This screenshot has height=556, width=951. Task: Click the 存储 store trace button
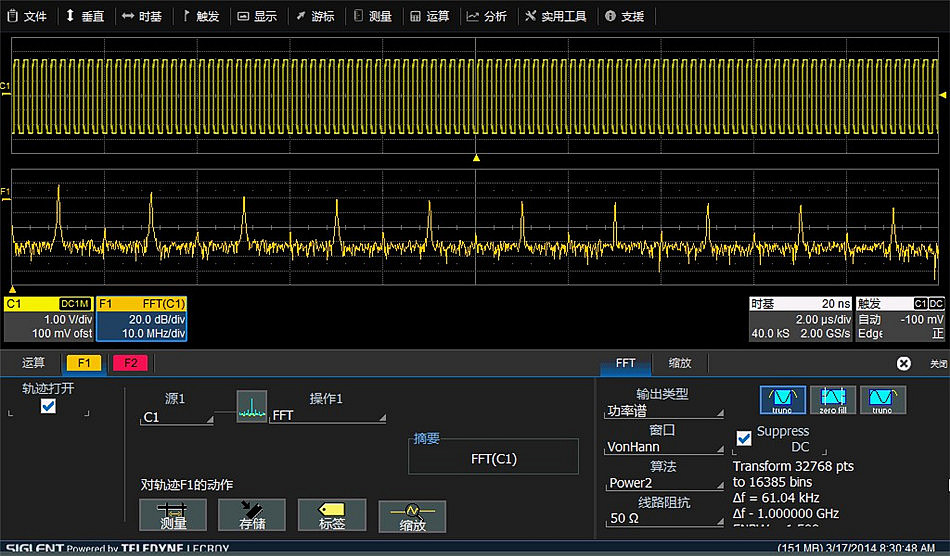tap(251, 515)
